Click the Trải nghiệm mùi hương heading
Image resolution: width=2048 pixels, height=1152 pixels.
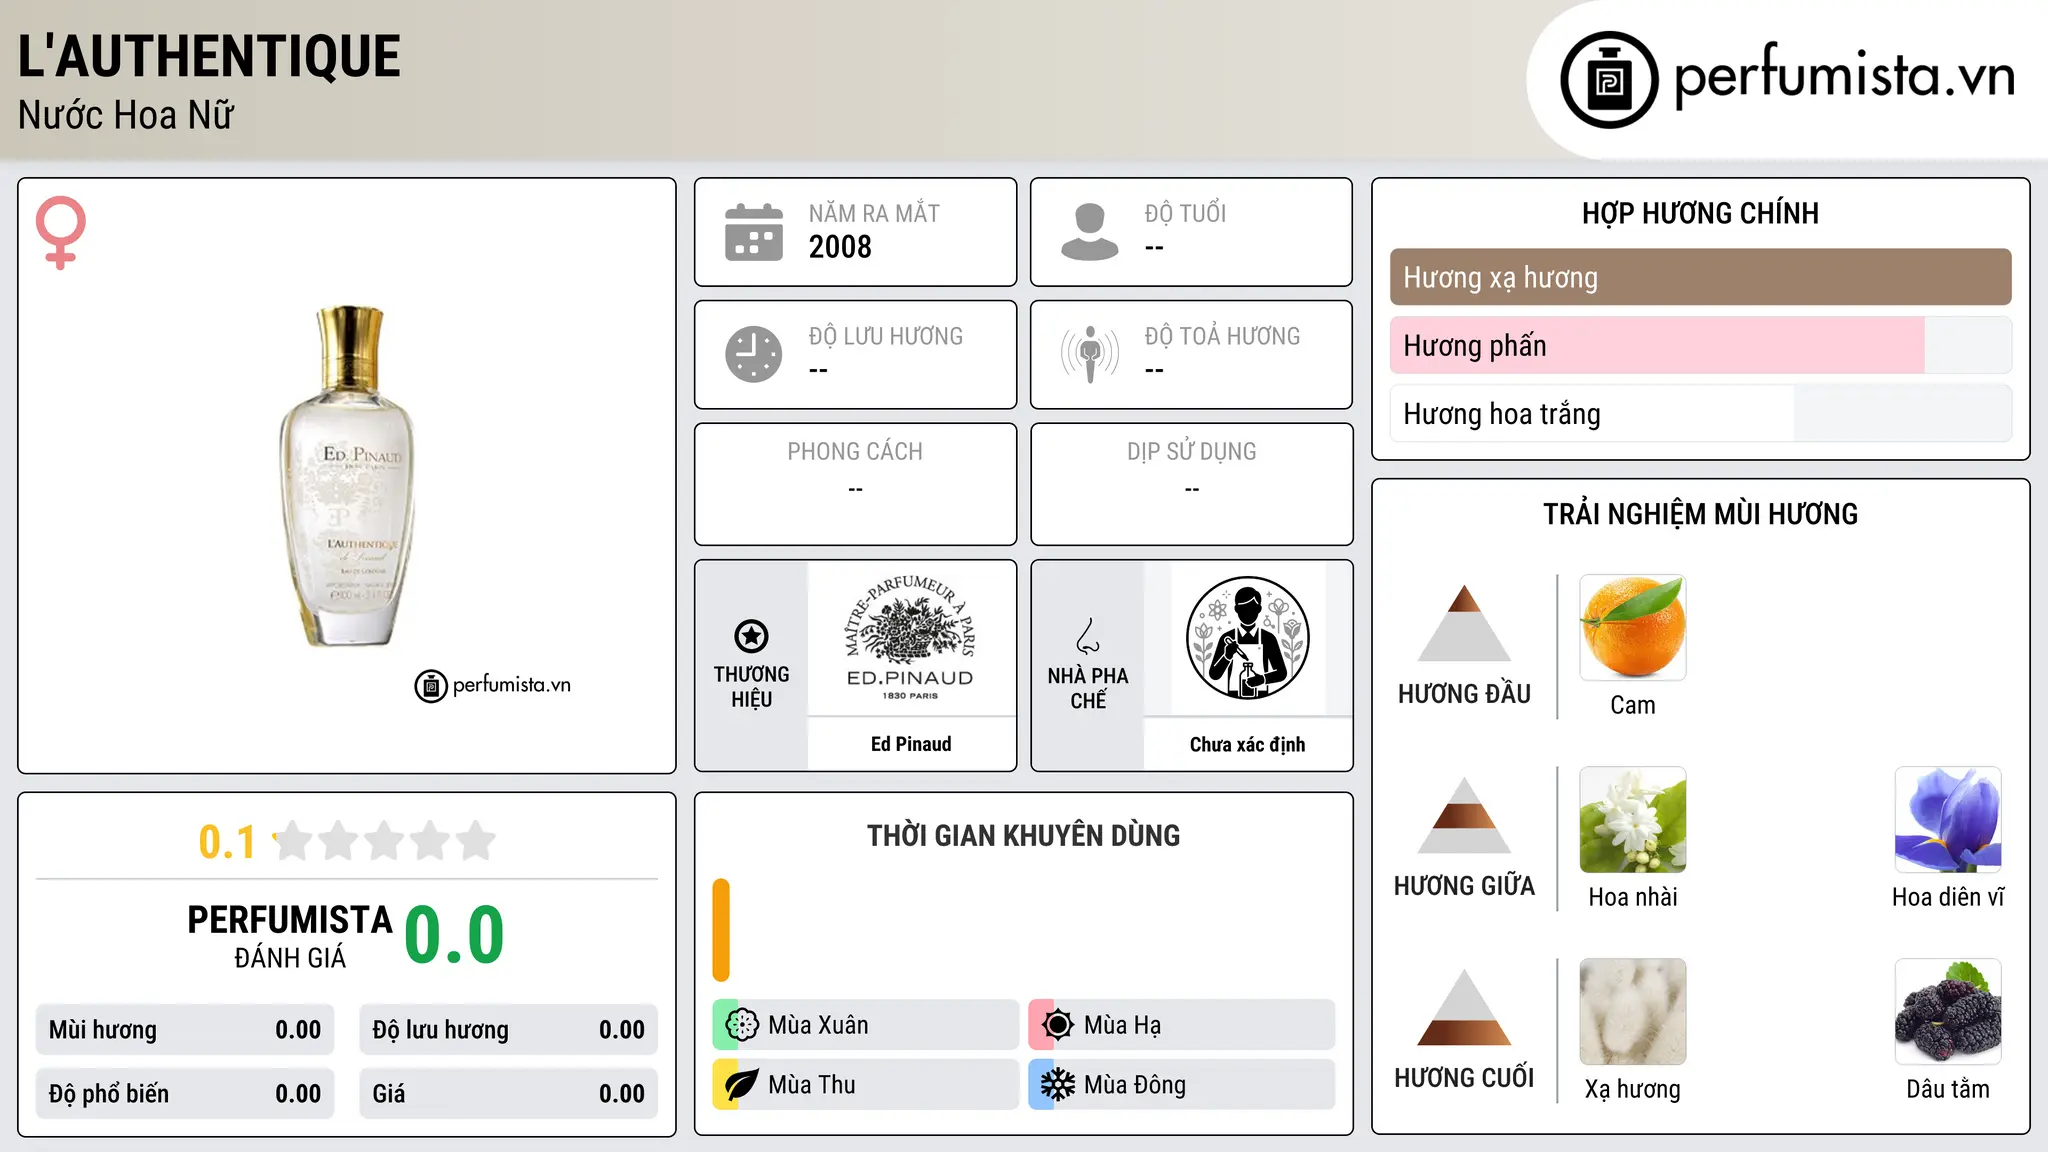click(1700, 514)
